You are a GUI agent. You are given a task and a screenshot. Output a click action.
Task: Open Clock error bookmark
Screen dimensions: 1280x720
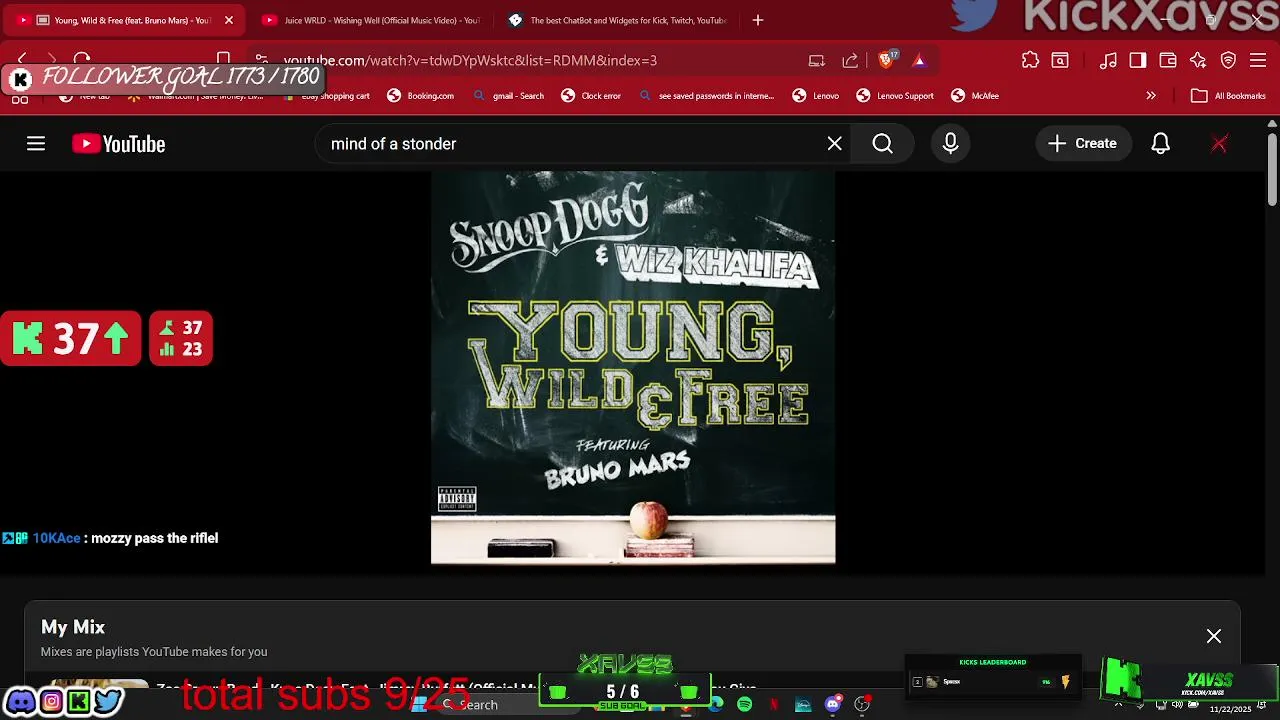tap(590, 96)
